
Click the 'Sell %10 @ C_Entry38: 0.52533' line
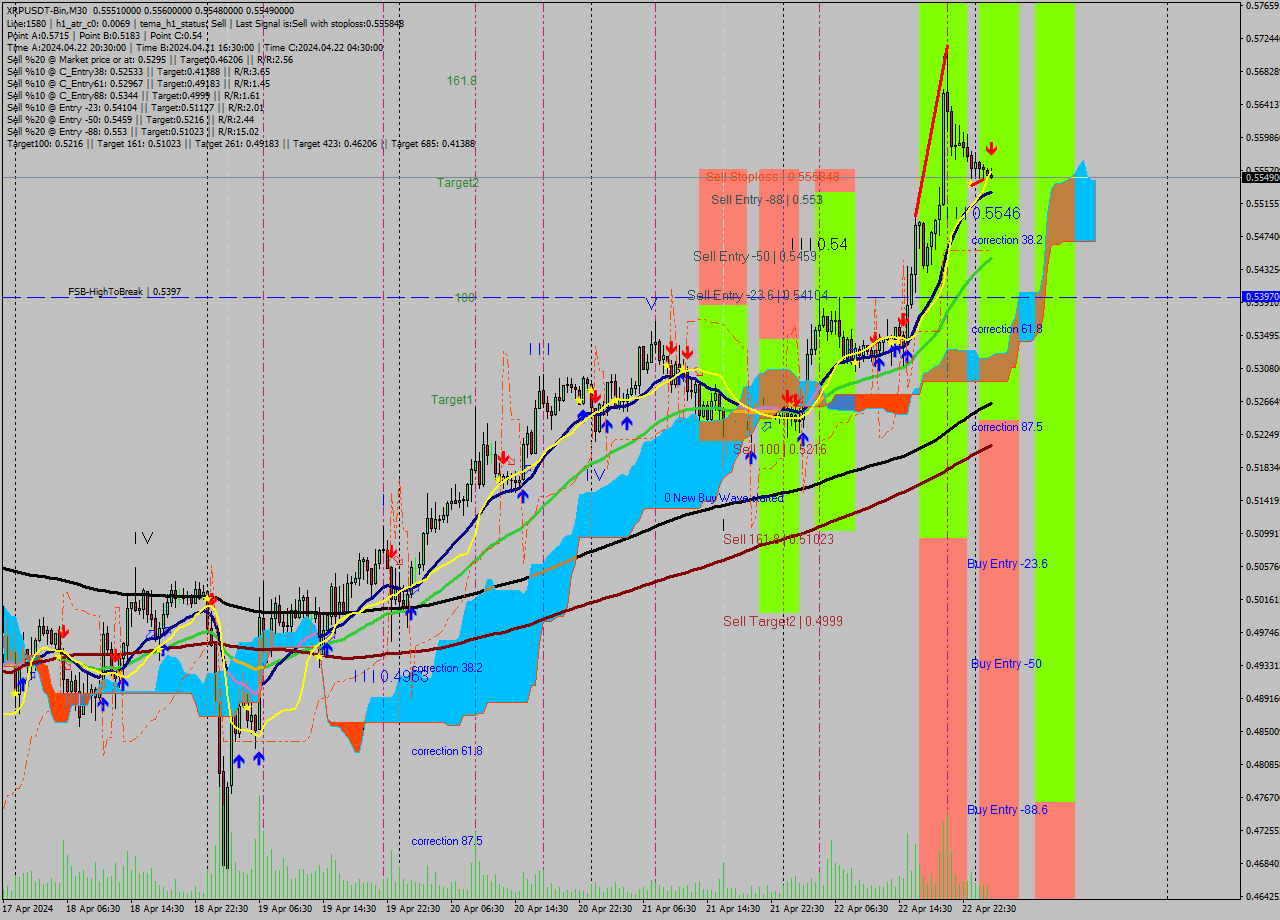(x=137, y=71)
